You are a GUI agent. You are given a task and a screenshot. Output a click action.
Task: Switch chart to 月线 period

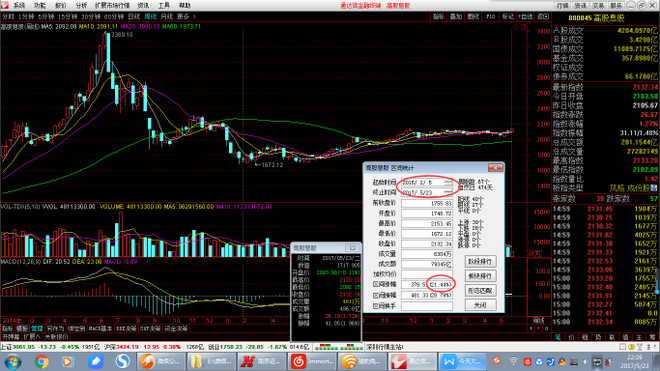167,16
